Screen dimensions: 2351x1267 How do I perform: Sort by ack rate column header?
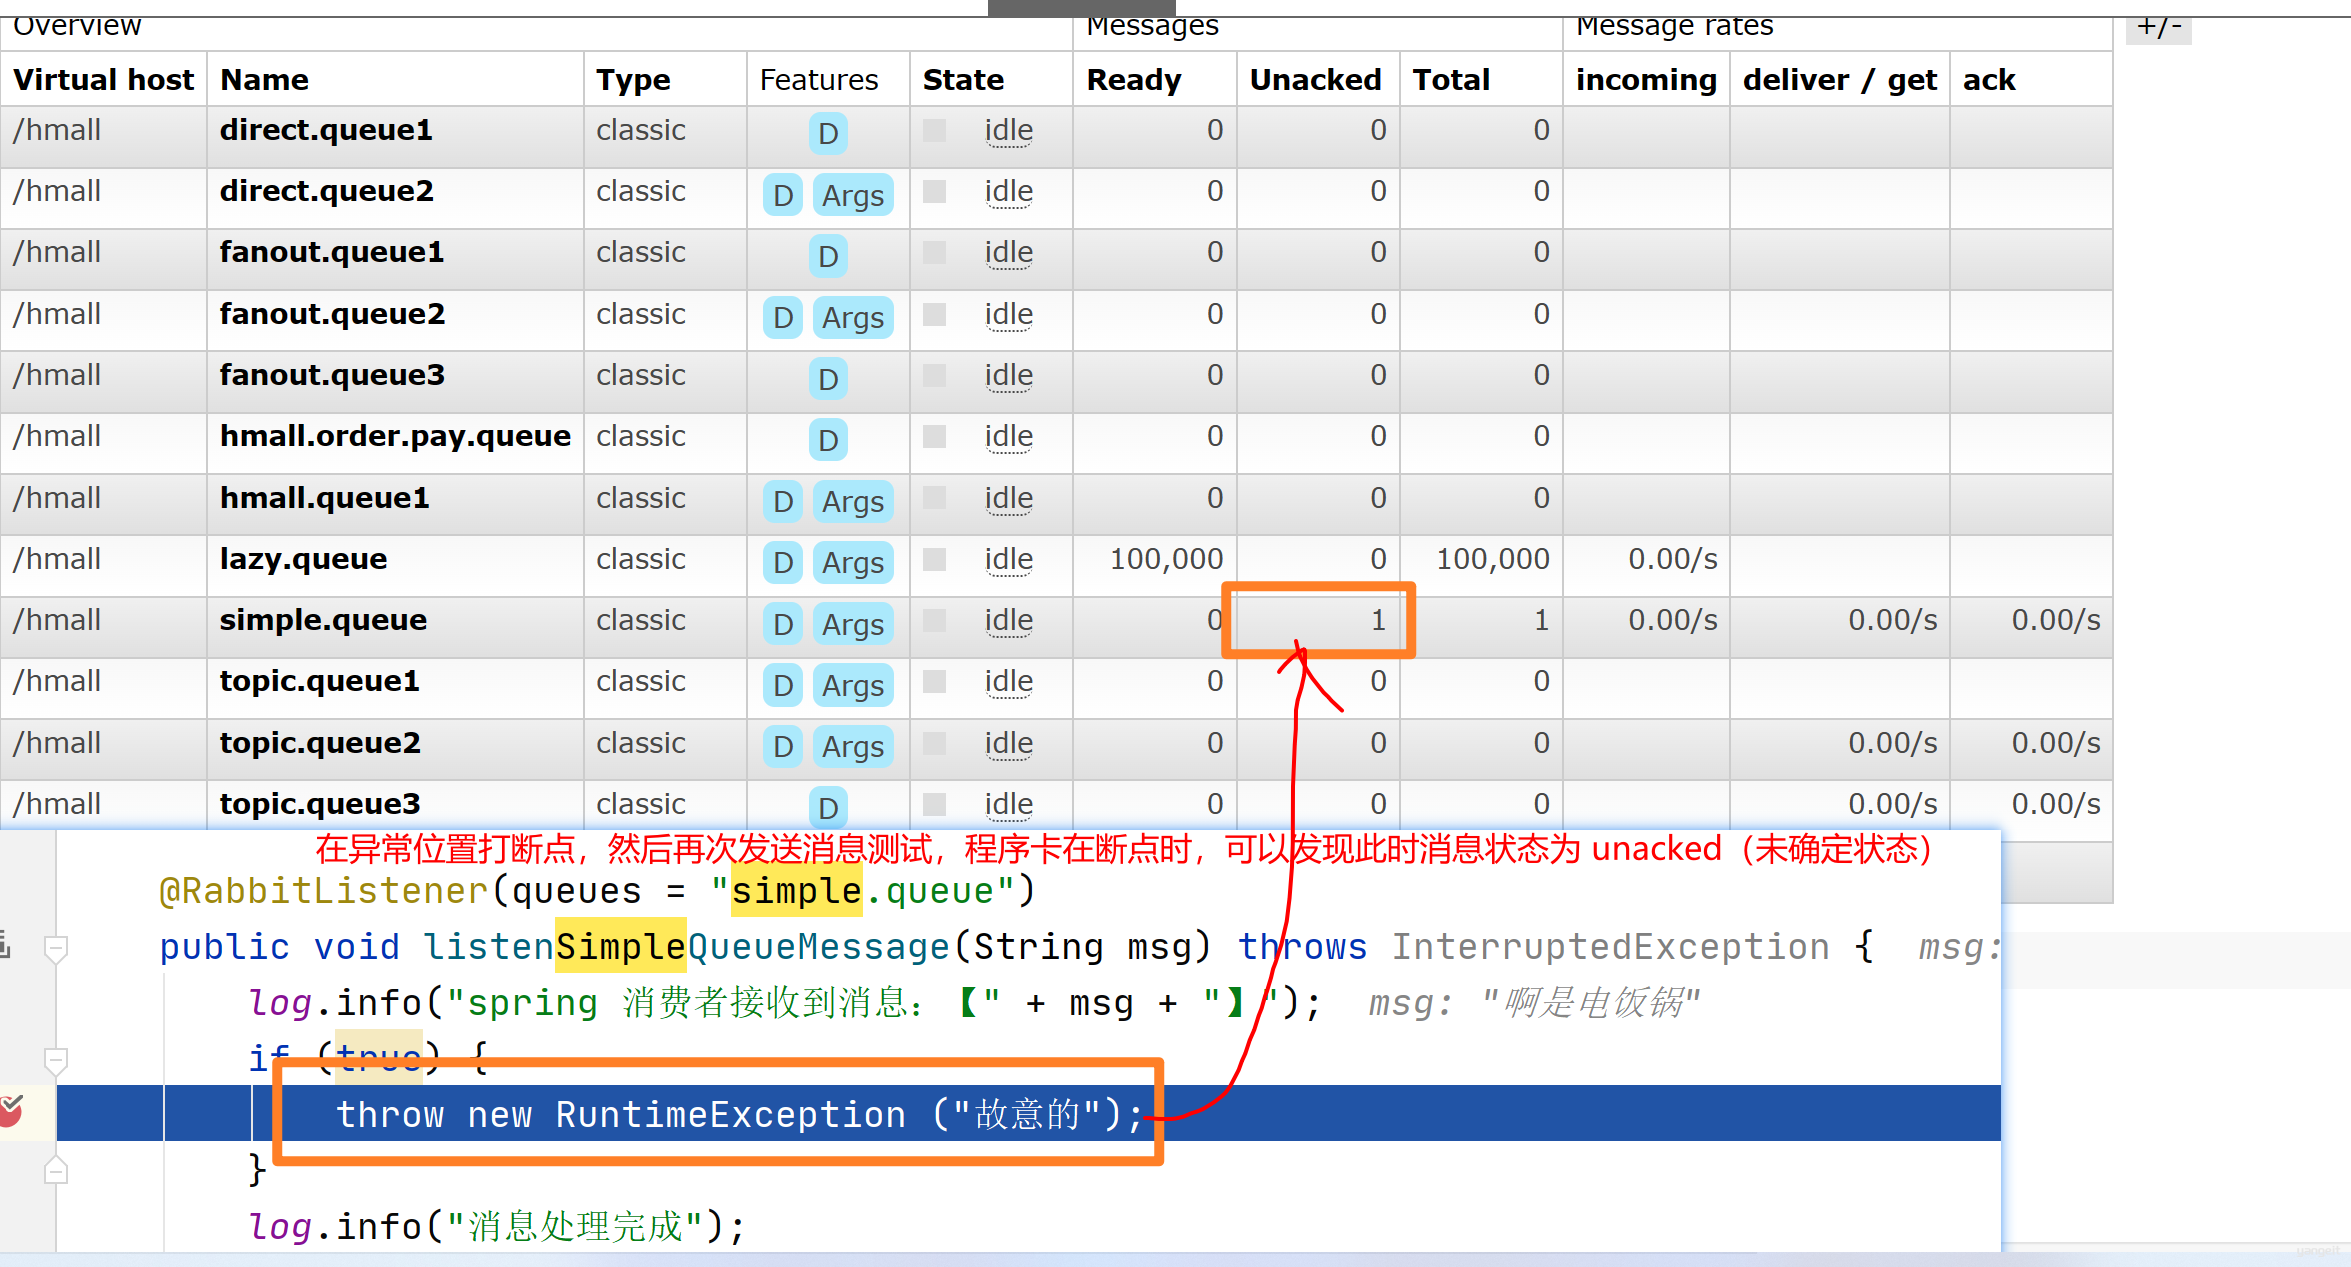click(x=1988, y=80)
